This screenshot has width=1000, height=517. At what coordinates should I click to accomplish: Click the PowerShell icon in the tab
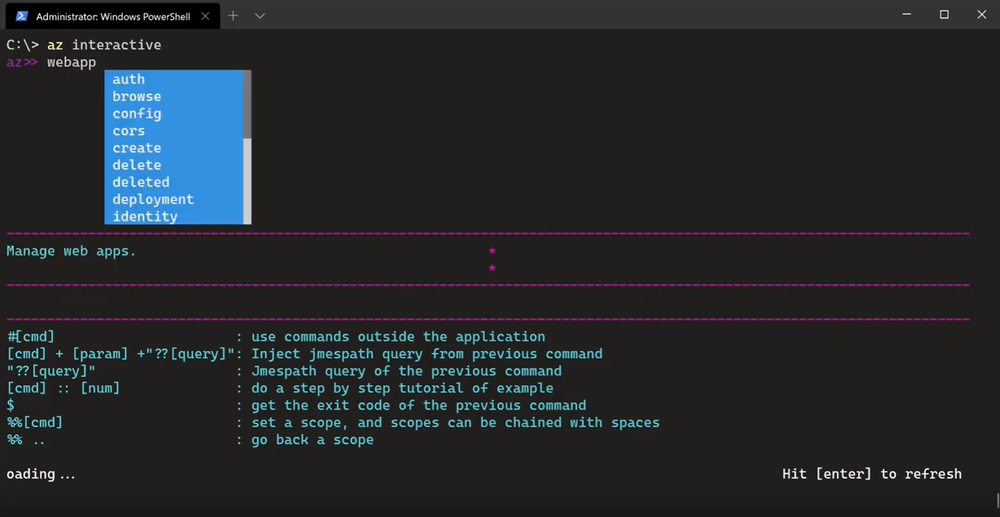[x=21, y=16]
